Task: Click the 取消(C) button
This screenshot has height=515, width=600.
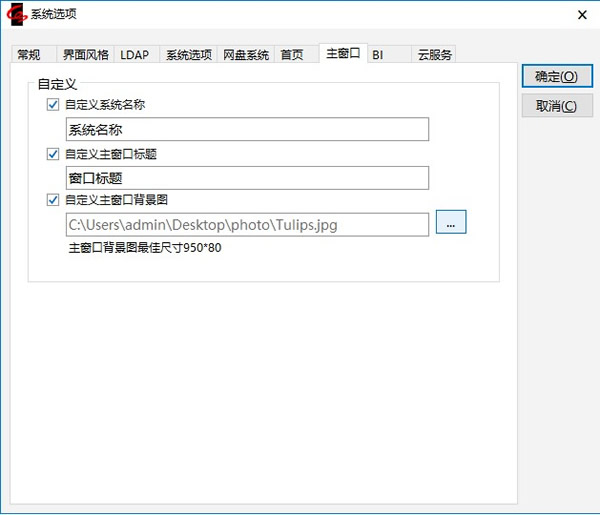Action: 557,106
